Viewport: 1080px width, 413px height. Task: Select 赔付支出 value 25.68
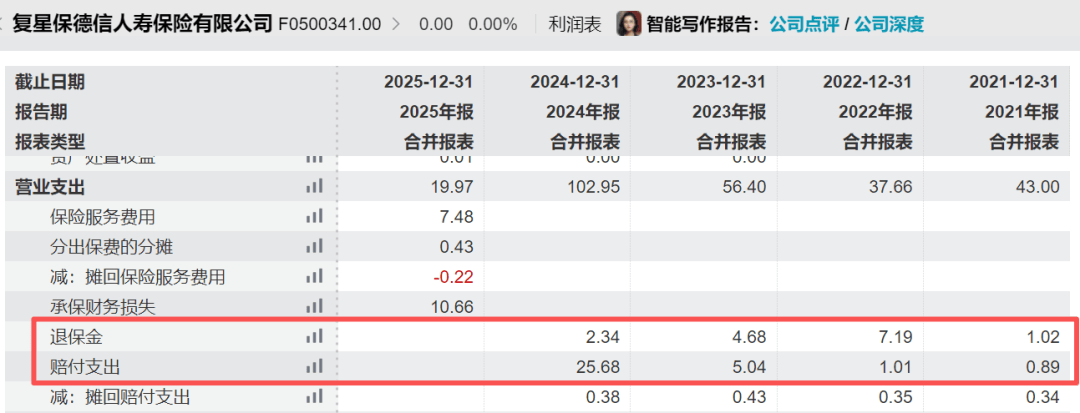click(598, 366)
